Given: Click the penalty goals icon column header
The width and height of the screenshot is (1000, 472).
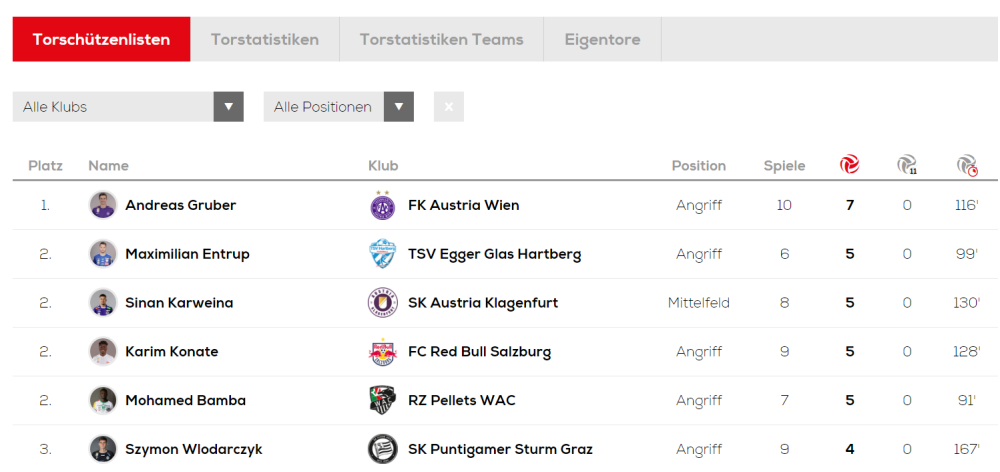Looking at the screenshot, I should (906, 165).
